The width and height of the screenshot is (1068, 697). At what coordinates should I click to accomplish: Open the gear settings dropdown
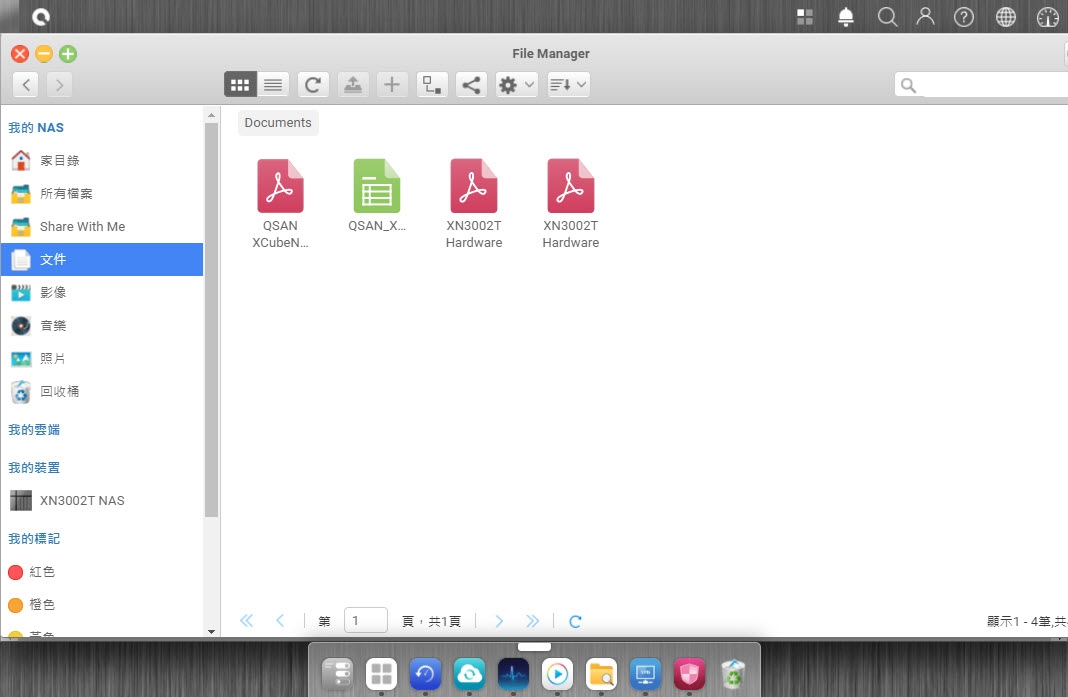[516, 84]
